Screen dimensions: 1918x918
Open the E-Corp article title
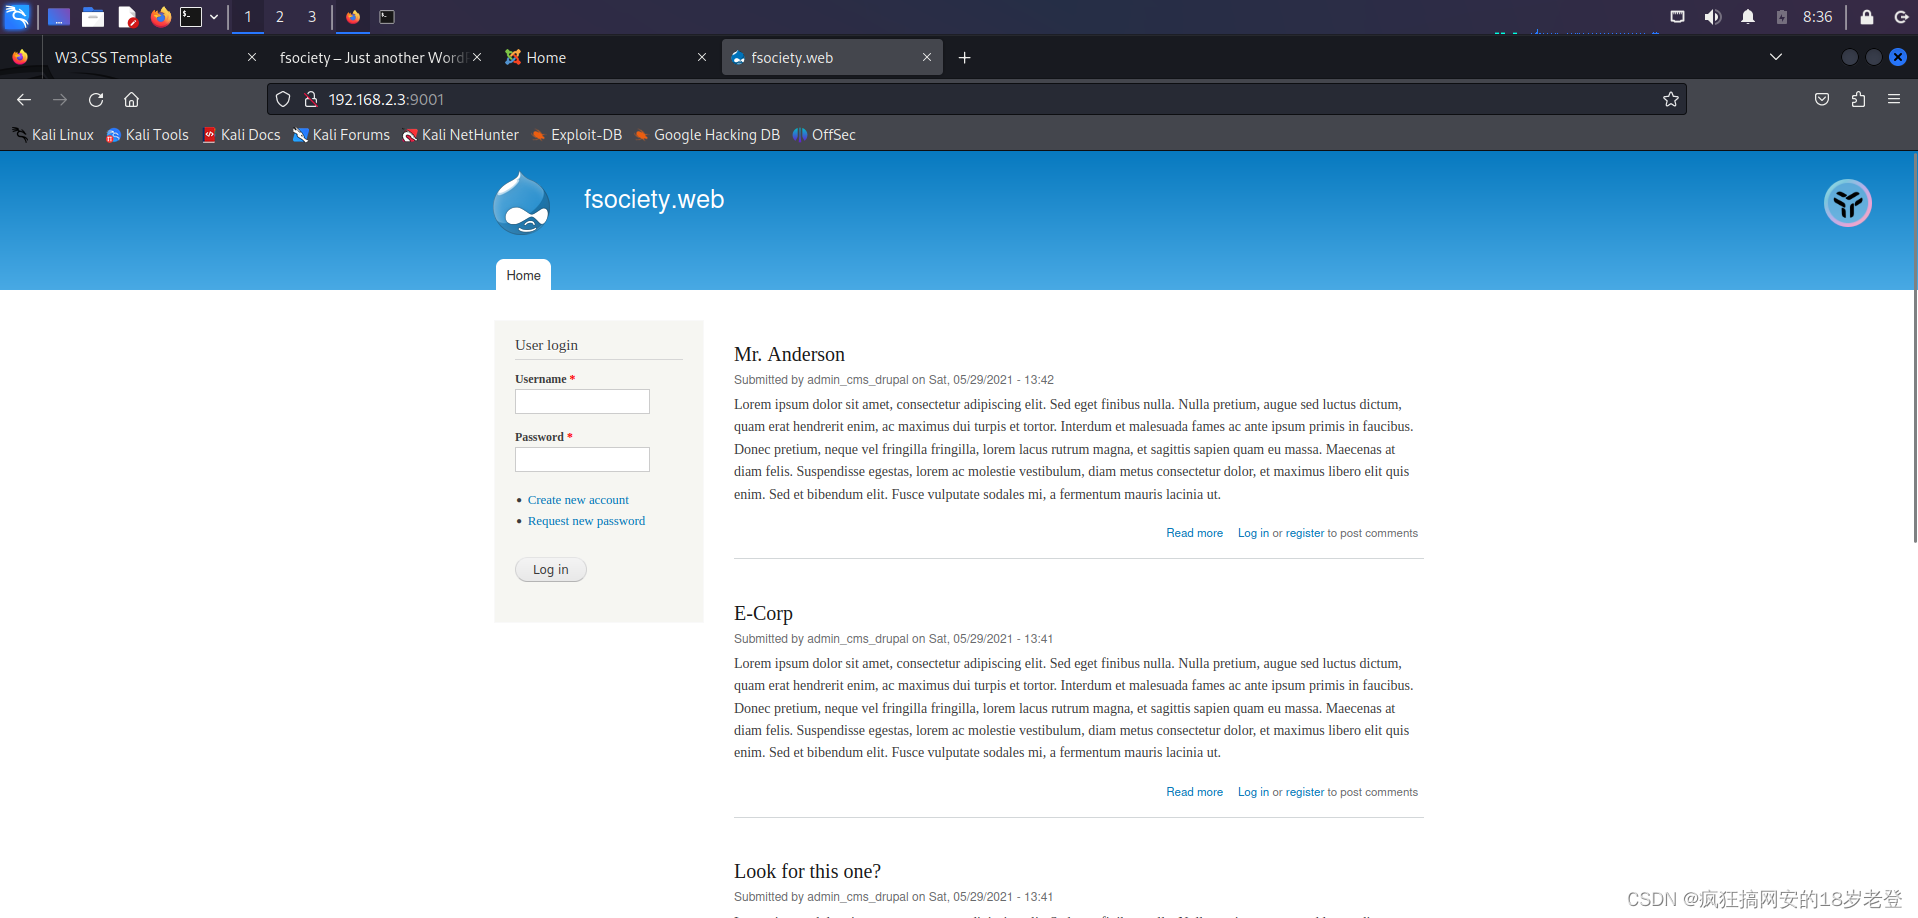pos(763,613)
